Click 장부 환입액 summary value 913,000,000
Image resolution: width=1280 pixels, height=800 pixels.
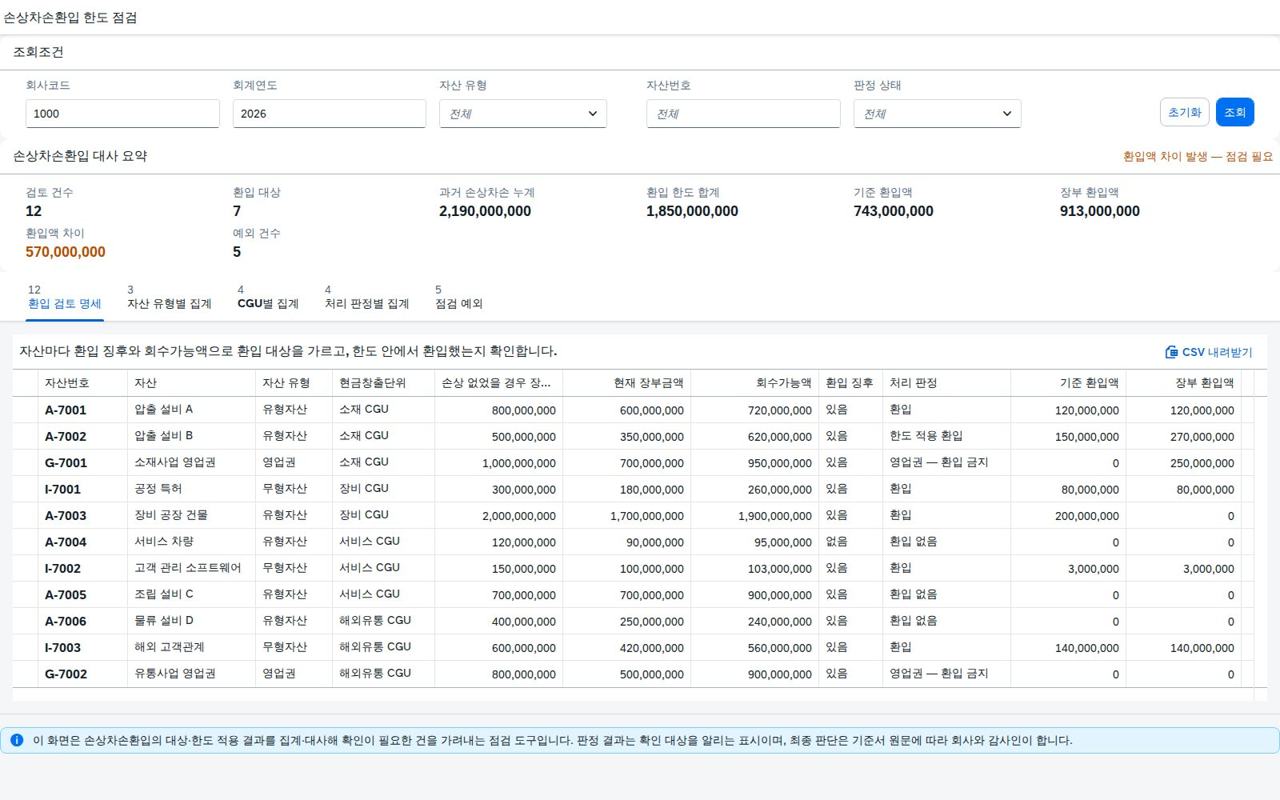click(x=1100, y=211)
